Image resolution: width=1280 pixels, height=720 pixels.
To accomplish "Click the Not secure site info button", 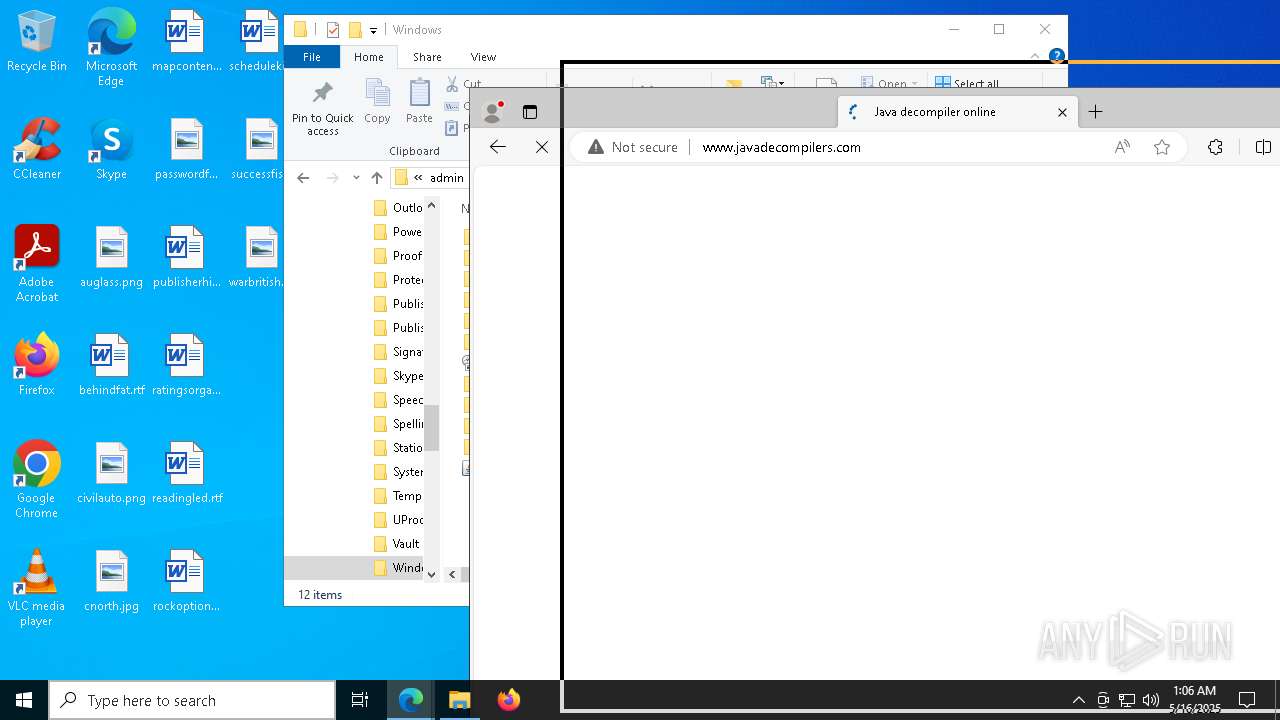I will point(633,147).
